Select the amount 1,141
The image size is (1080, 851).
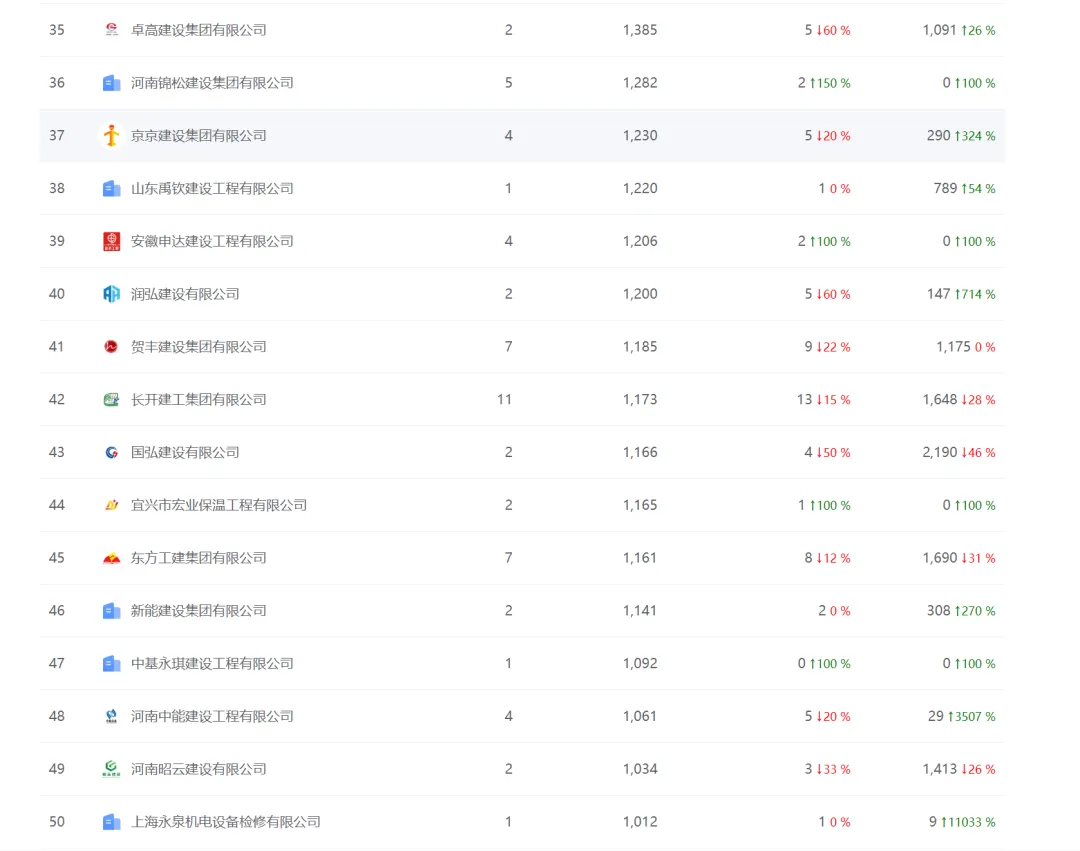640,611
